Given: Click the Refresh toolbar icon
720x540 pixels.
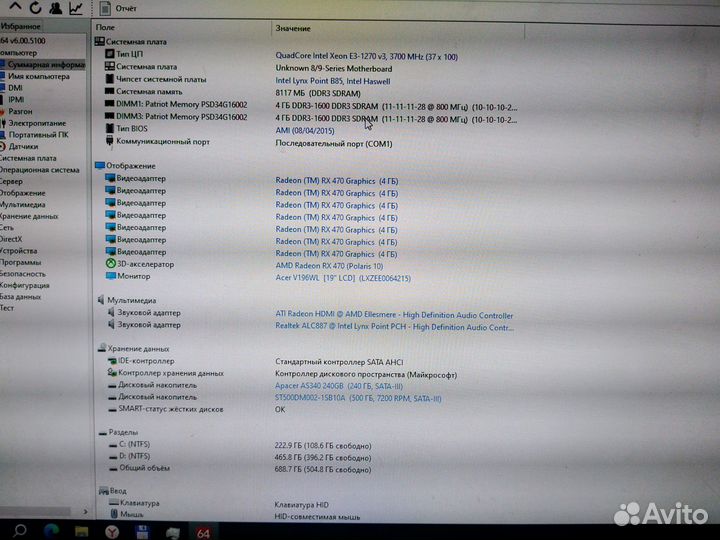Looking at the screenshot, I should click(35, 7).
